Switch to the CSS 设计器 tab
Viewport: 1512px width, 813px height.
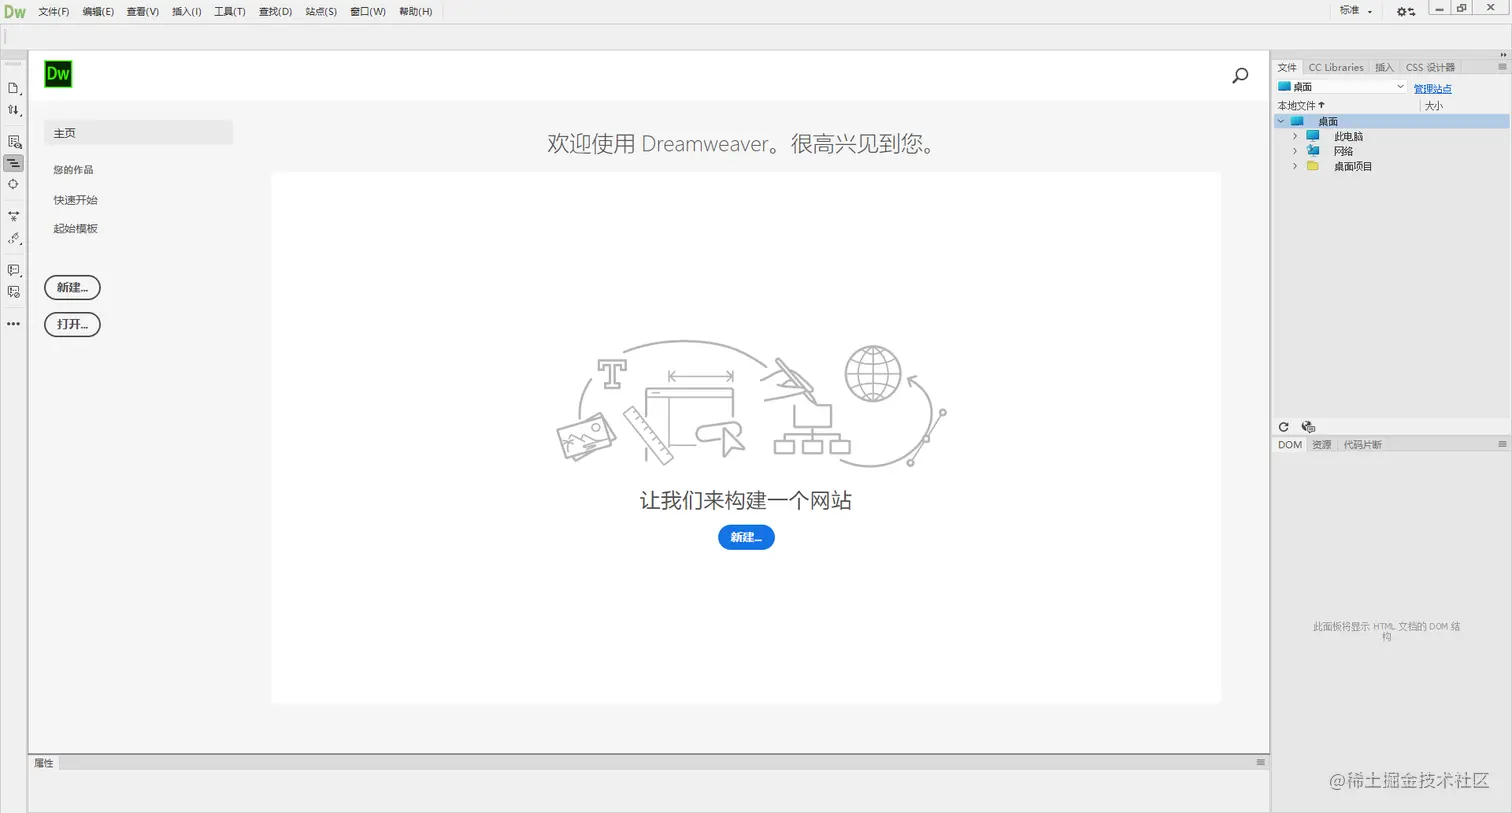coord(1430,67)
